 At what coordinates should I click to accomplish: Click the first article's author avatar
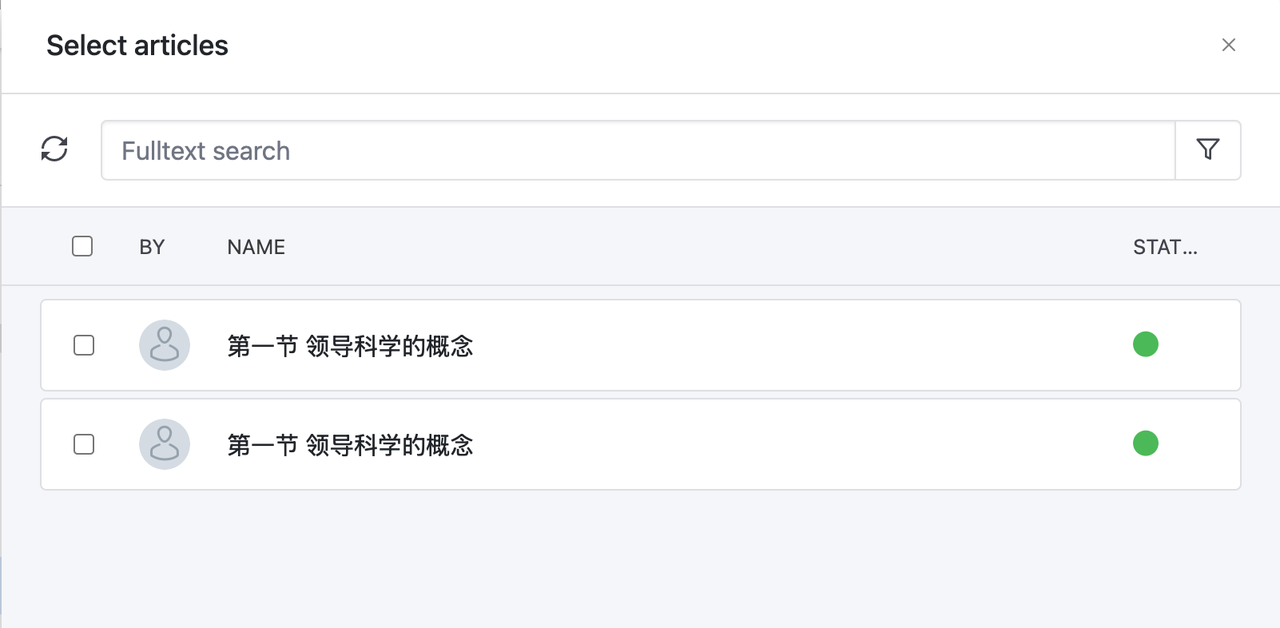pyautogui.click(x=164, y=345)
